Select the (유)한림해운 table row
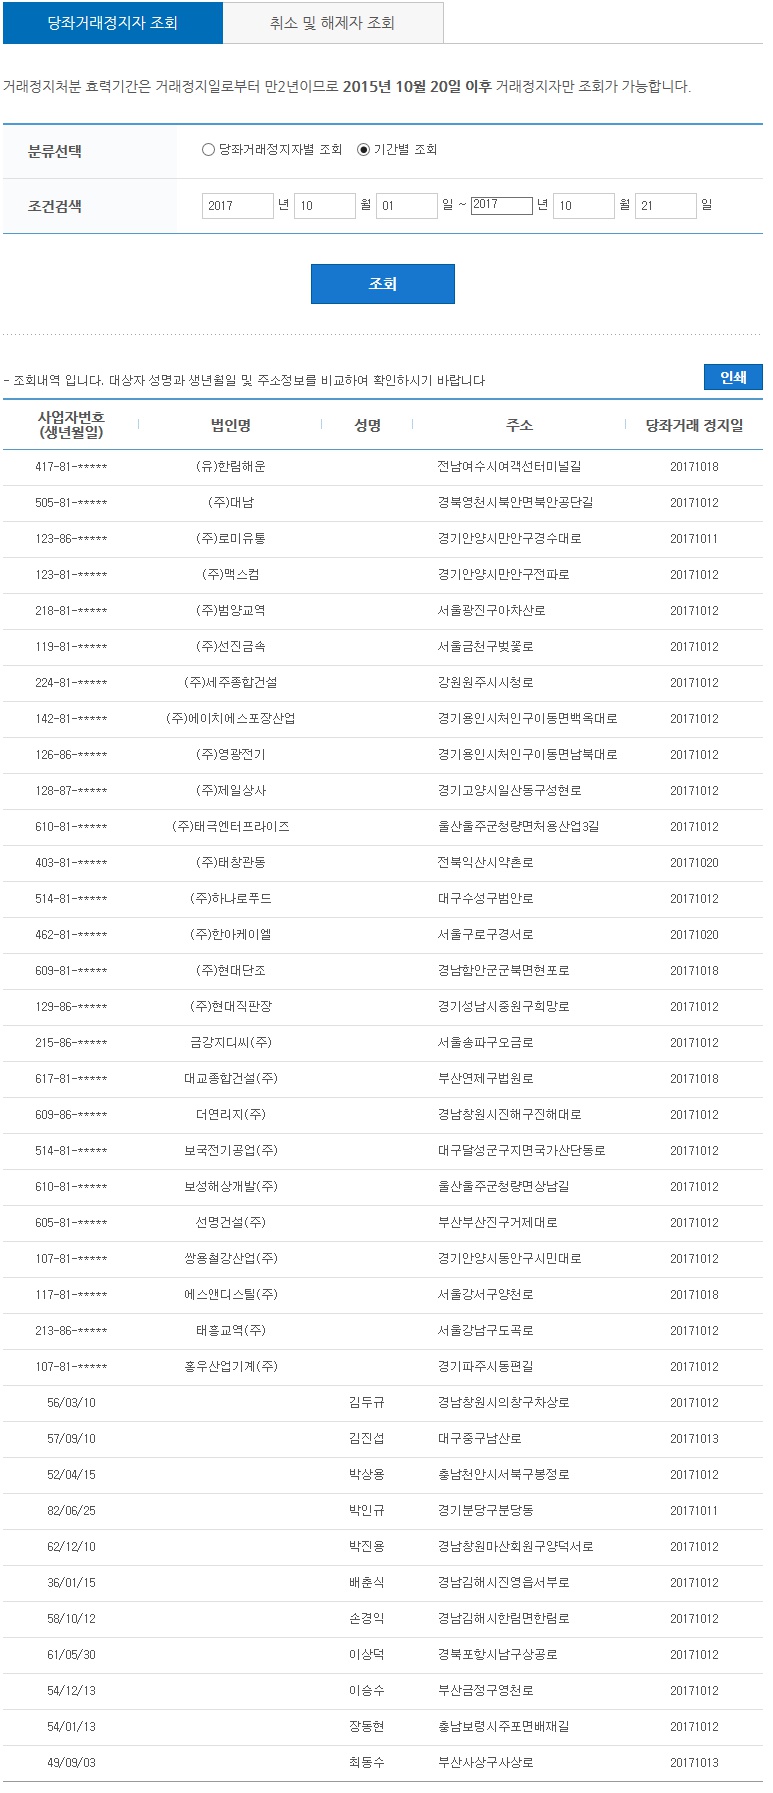Viewport: 773px width, 1793px height. pyautogui.click(x=383, y=467)
